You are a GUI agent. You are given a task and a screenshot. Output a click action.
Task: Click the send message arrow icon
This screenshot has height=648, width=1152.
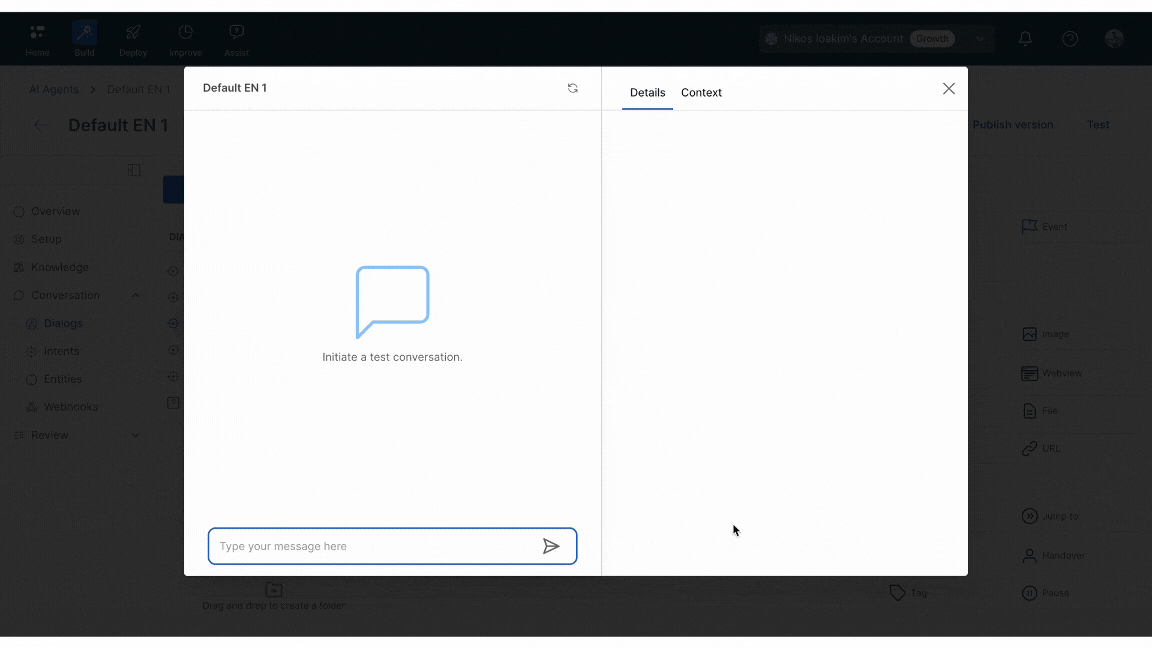point(551,546)
